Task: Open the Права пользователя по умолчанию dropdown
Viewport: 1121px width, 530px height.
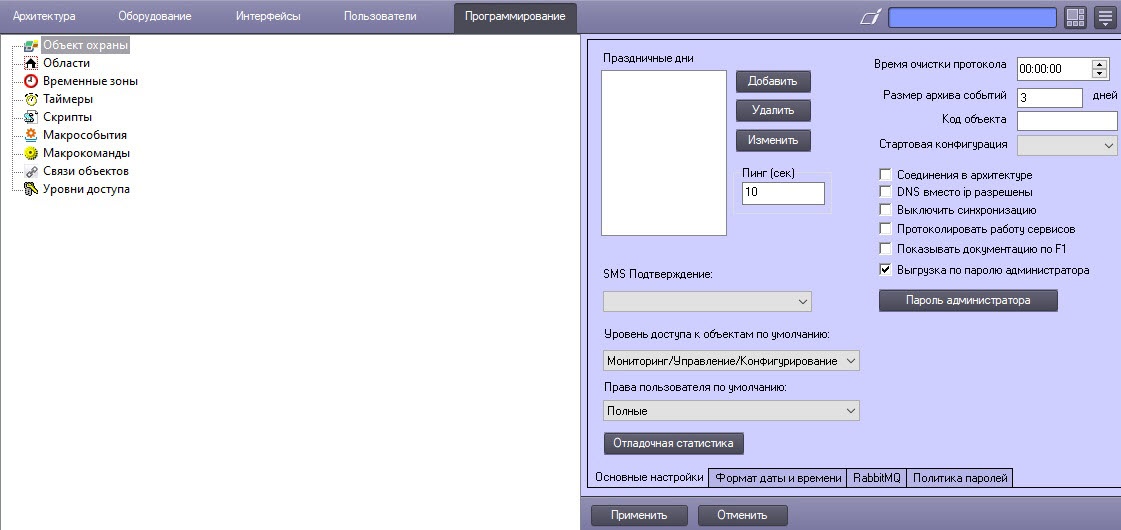Action: pyautogui.click(x=731, y=411)
